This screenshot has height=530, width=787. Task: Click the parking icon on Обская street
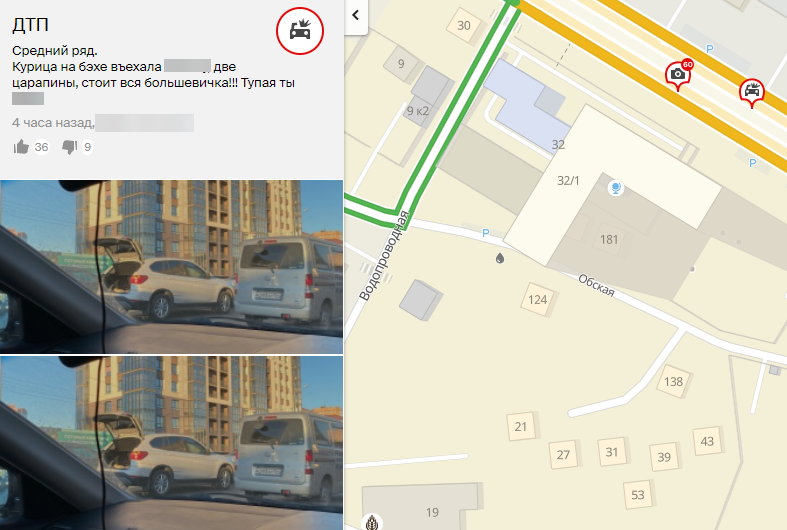pyautogui.click(x=485, y=233)
